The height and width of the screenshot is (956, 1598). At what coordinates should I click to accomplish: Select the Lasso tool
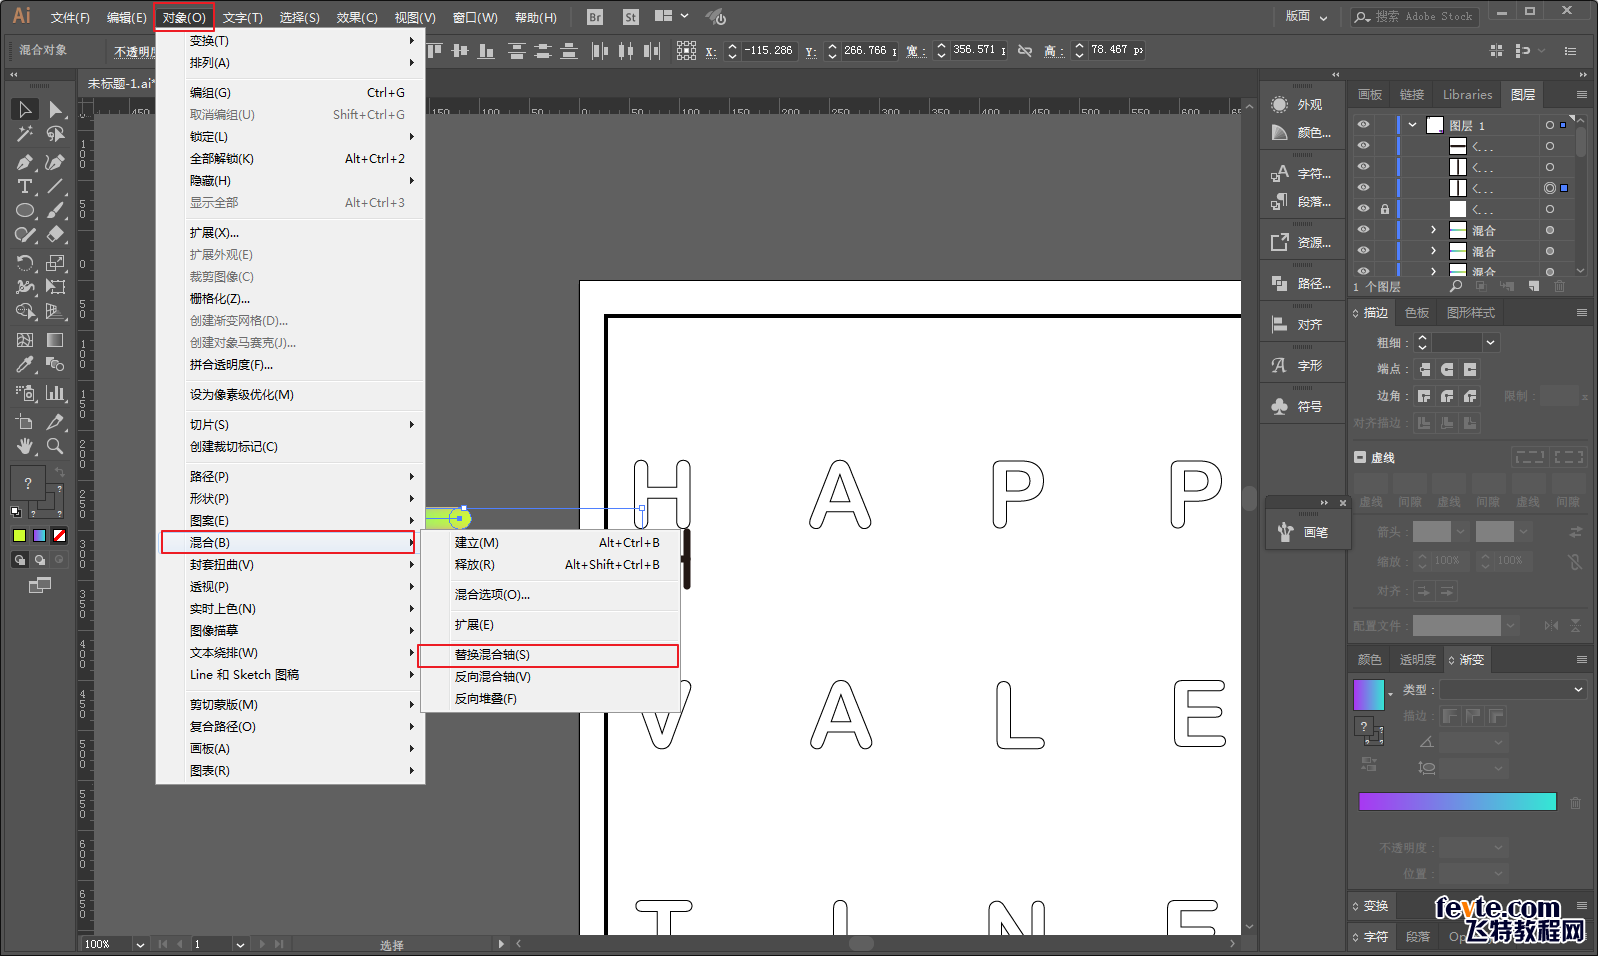(x=56, y=134)
